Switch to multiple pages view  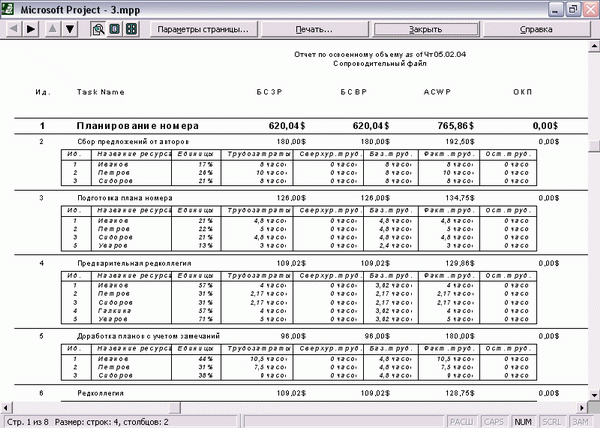(x=131, y=29)
